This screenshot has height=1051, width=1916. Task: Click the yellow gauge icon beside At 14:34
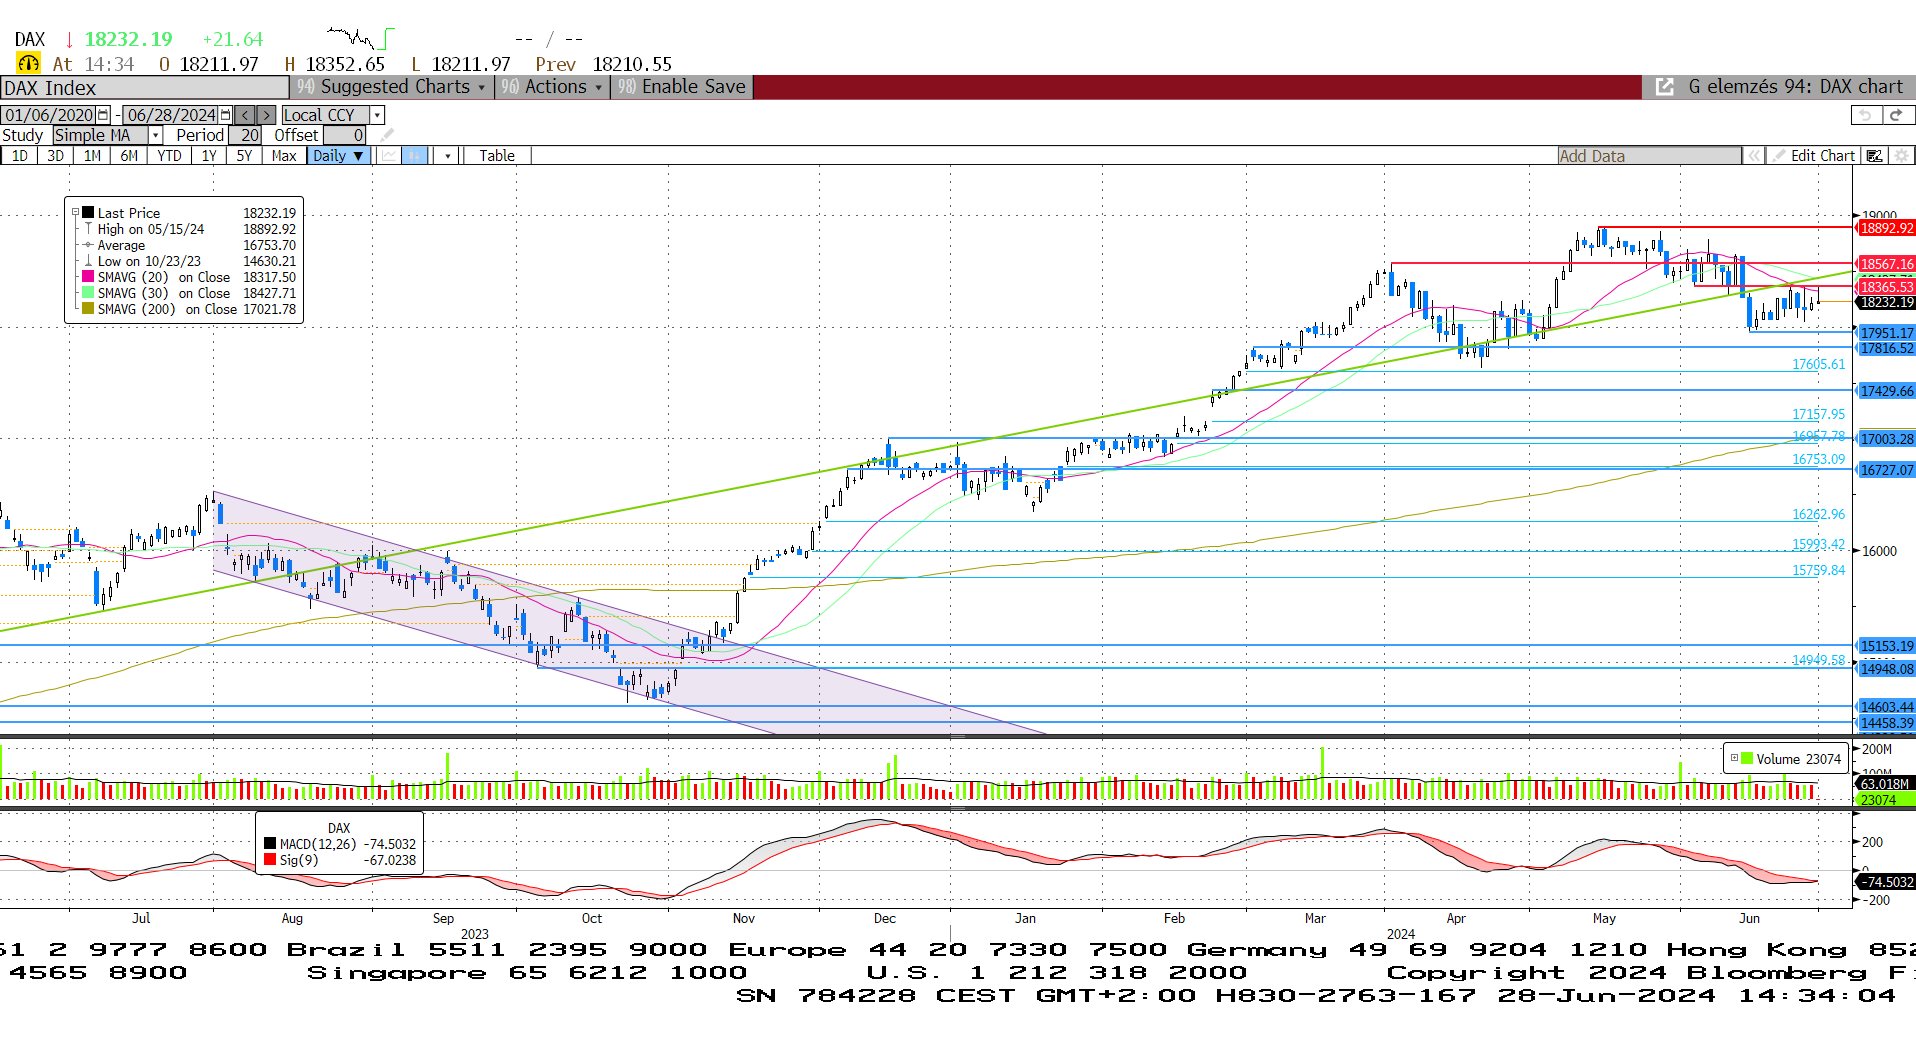(x=28, y=63)
